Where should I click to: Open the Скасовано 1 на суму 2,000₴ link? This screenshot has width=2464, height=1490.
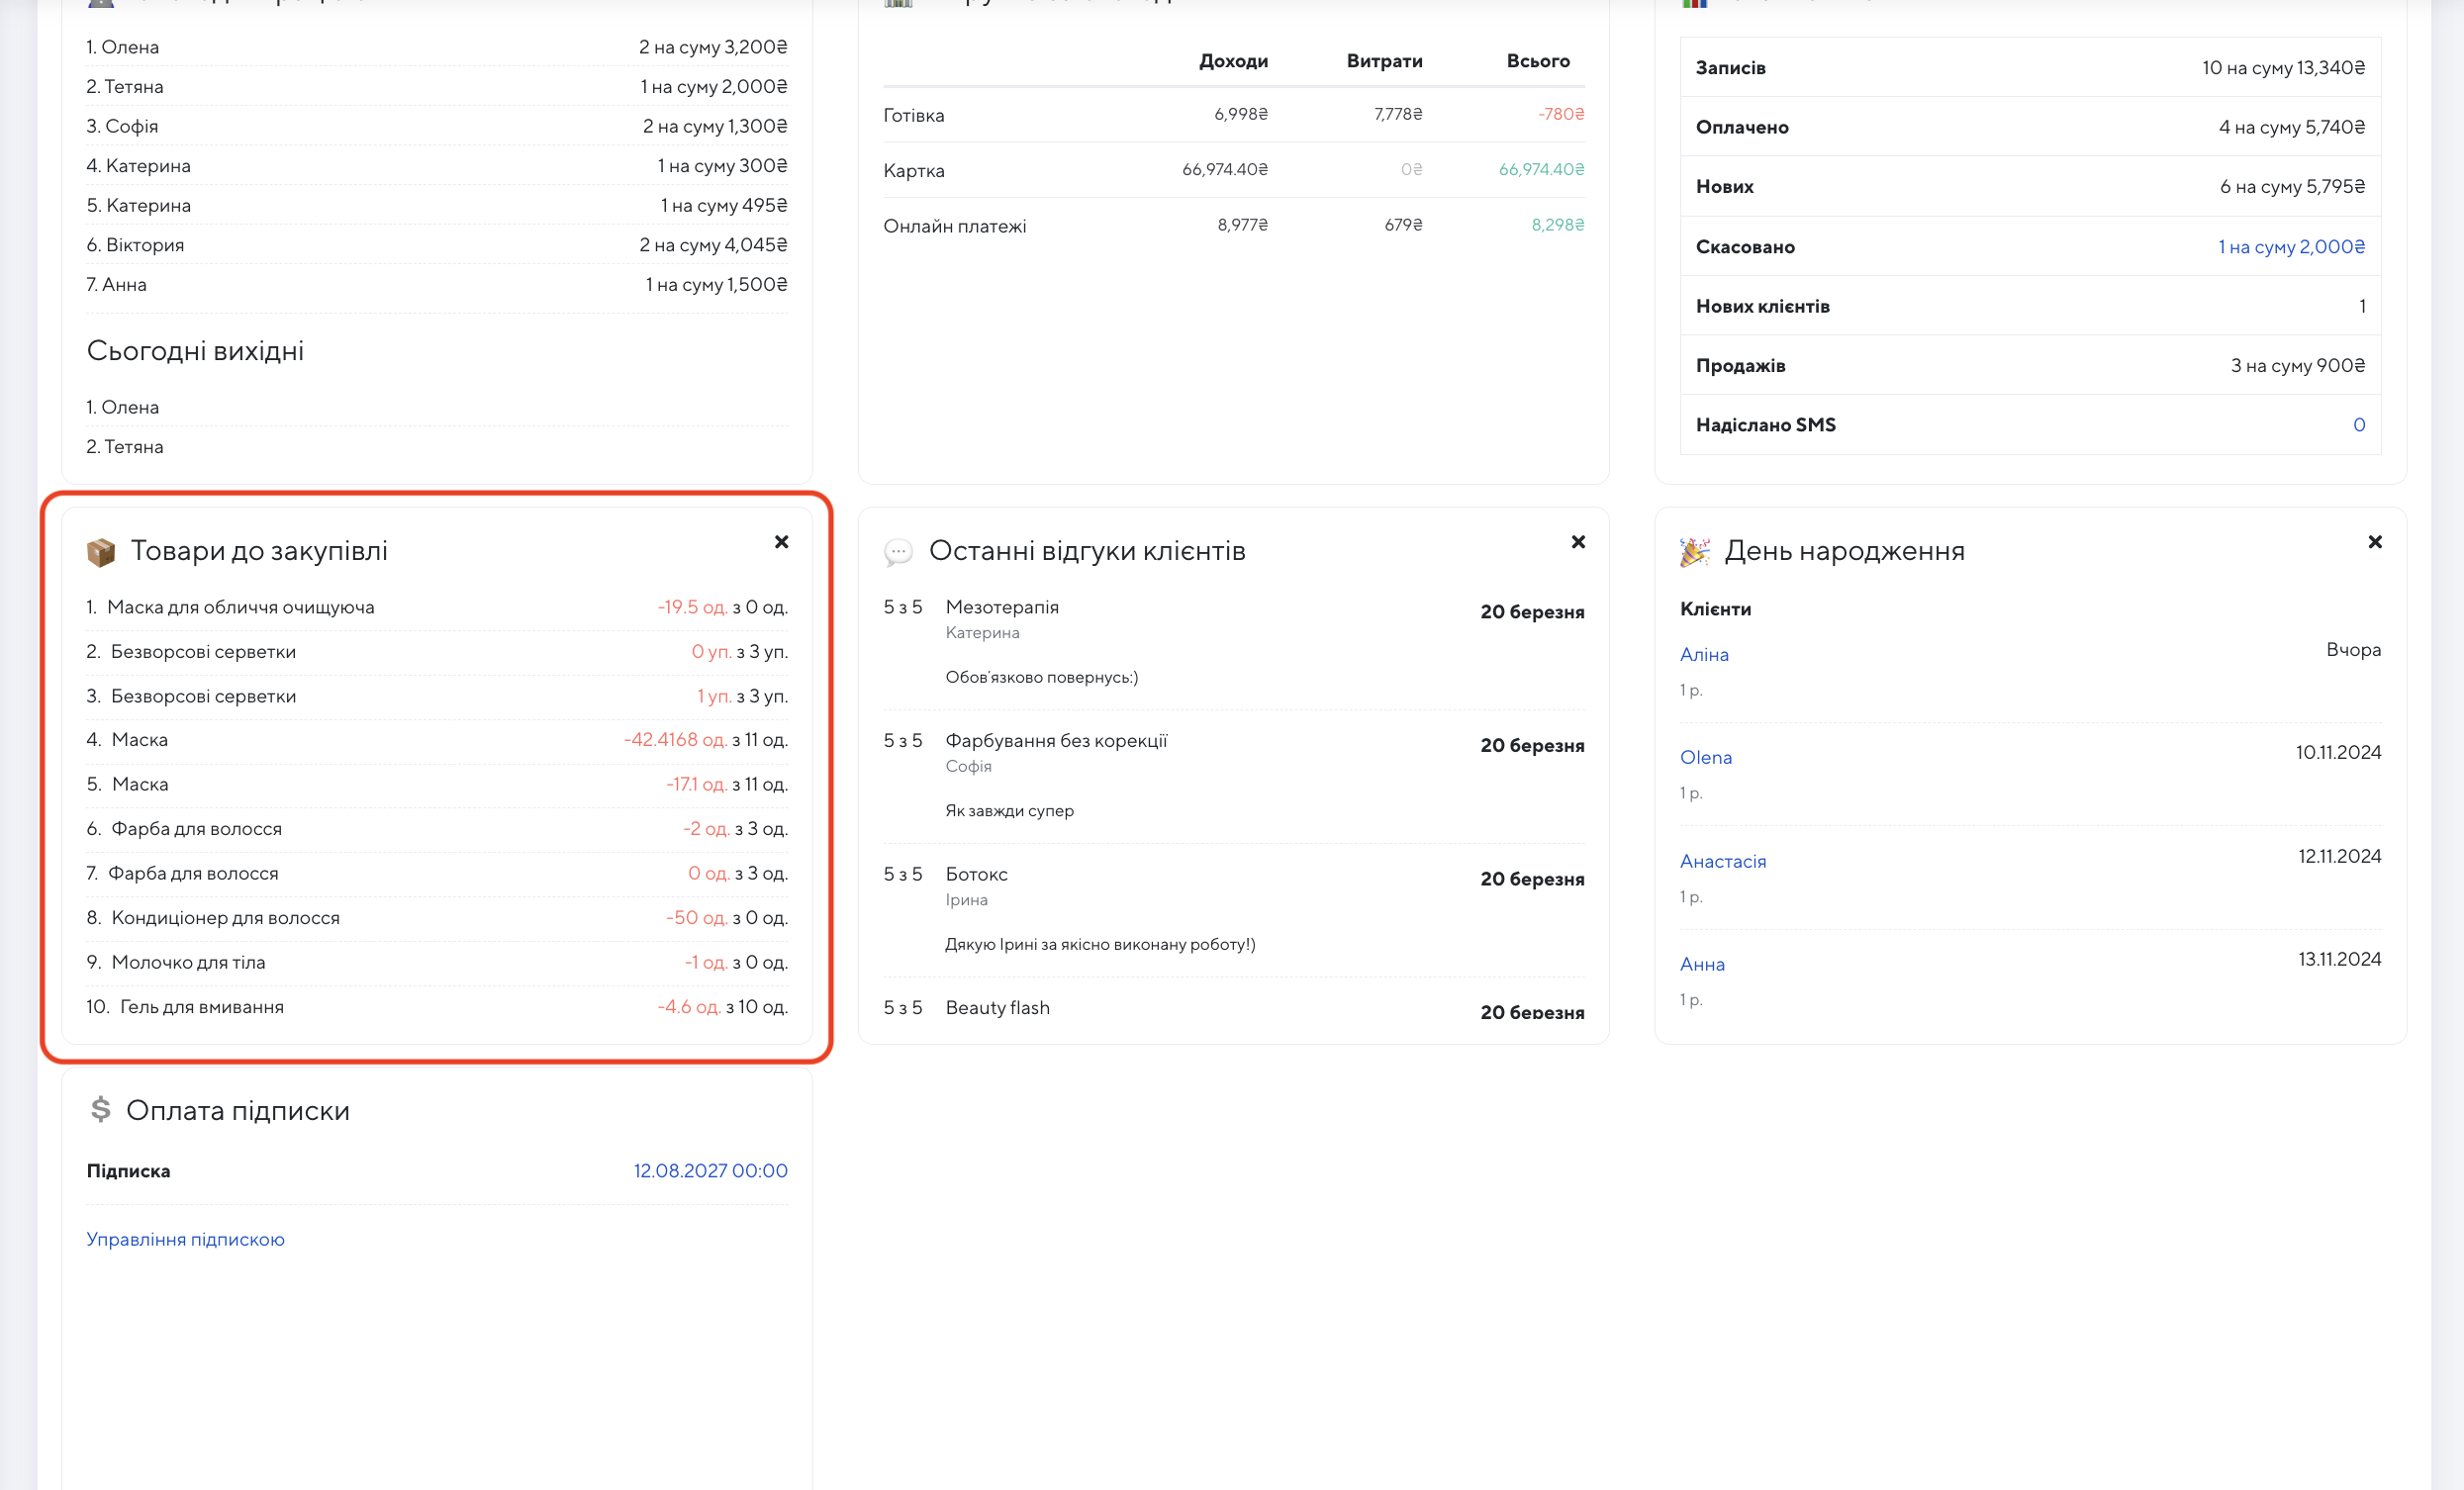point(2291,247)
